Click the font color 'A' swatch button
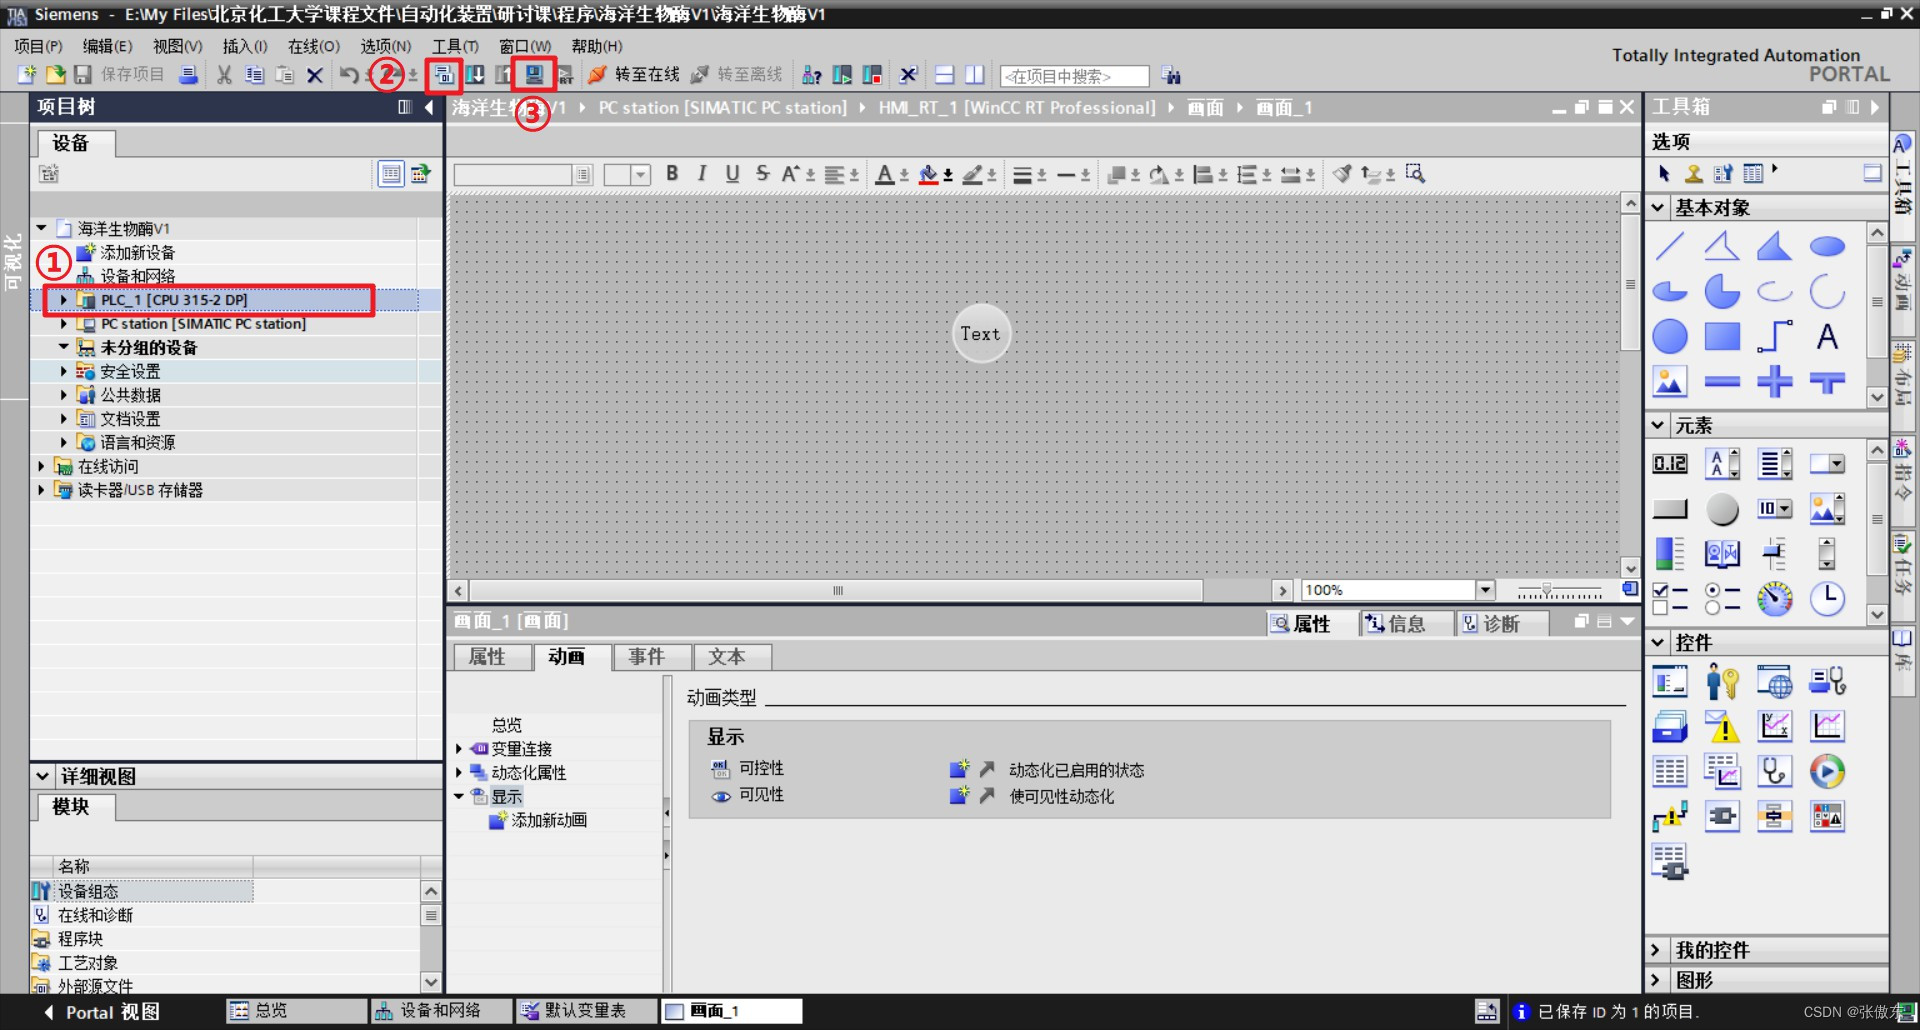 884,174
